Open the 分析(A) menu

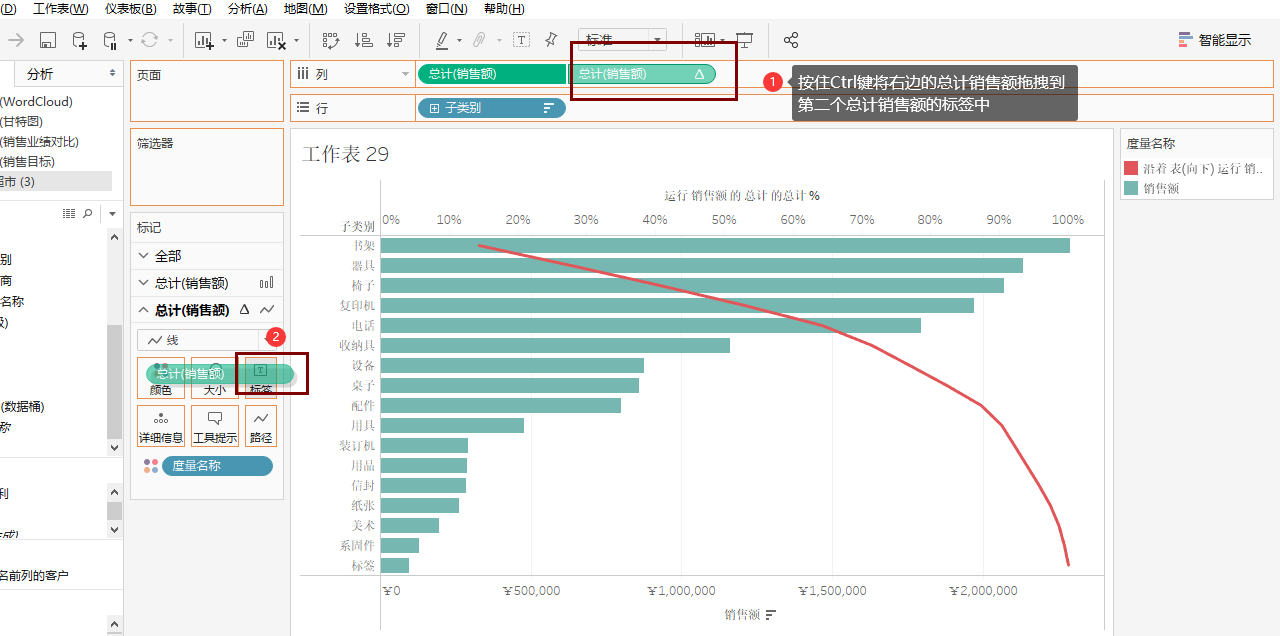coord(247,9)
